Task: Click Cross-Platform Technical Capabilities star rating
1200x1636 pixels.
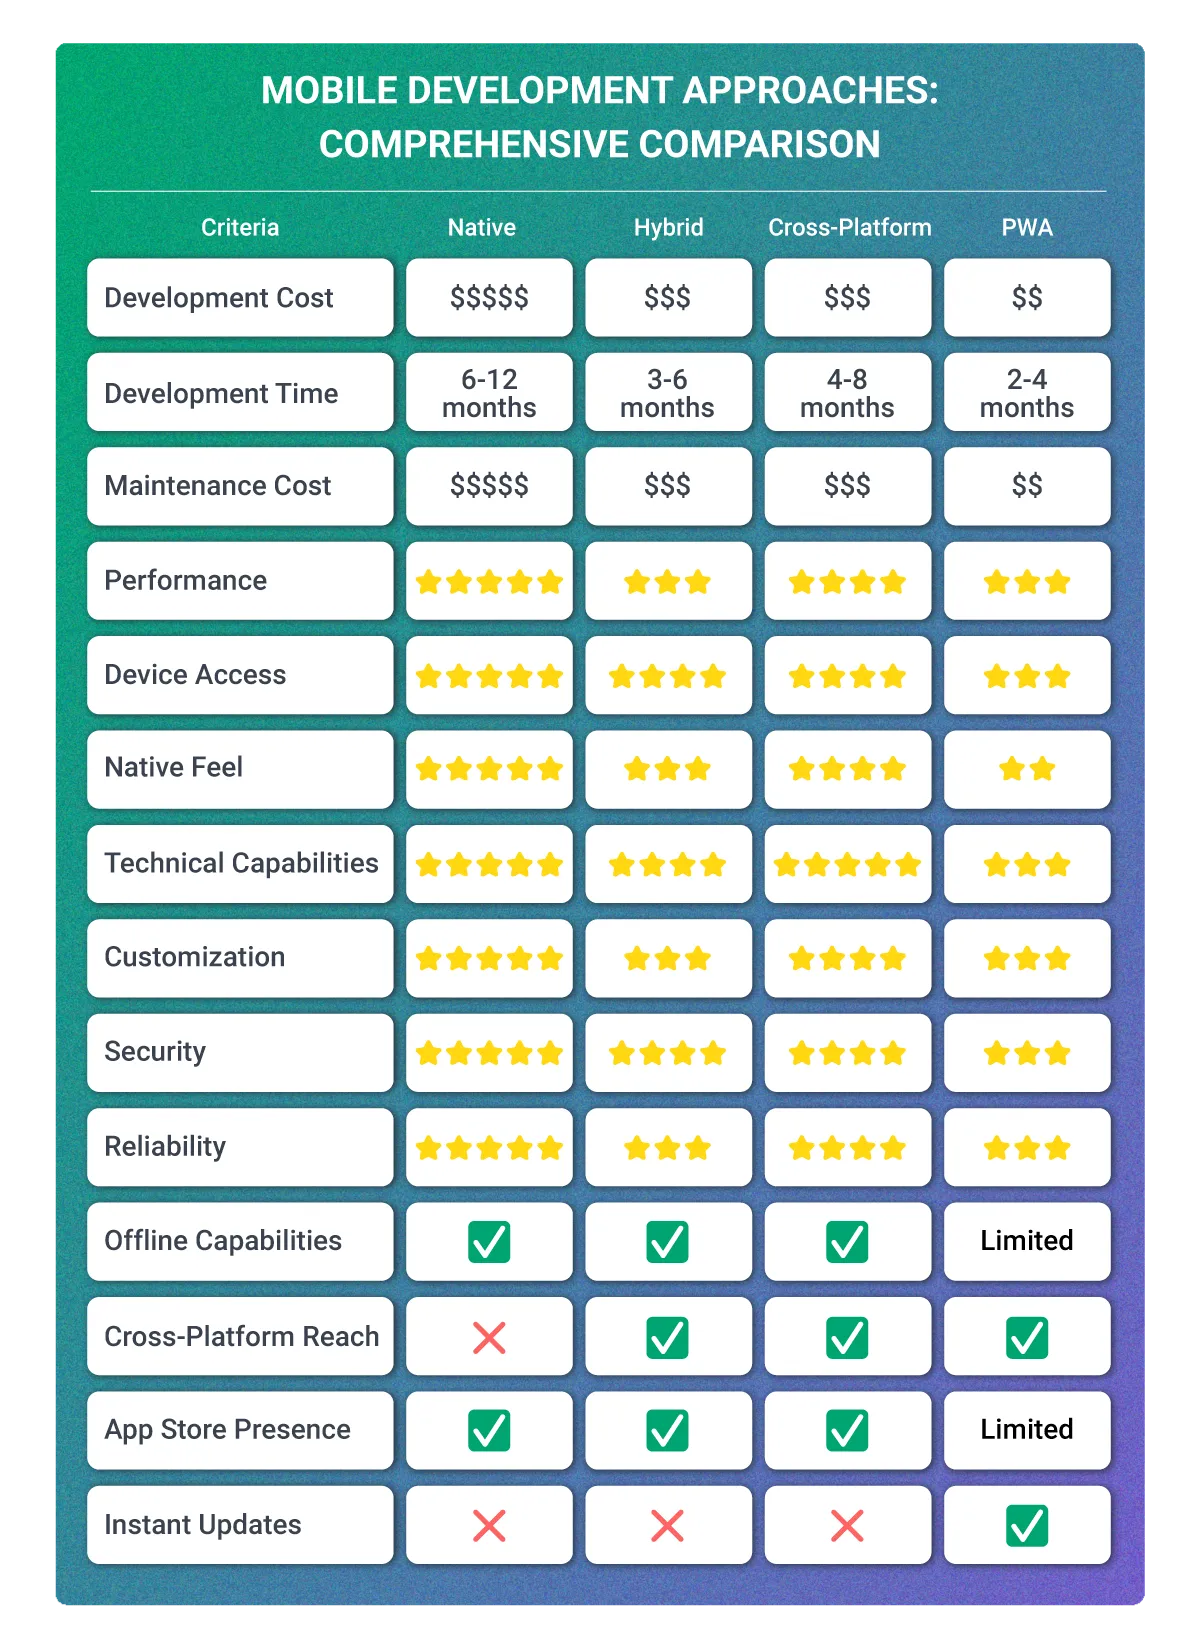Action: 847,864
